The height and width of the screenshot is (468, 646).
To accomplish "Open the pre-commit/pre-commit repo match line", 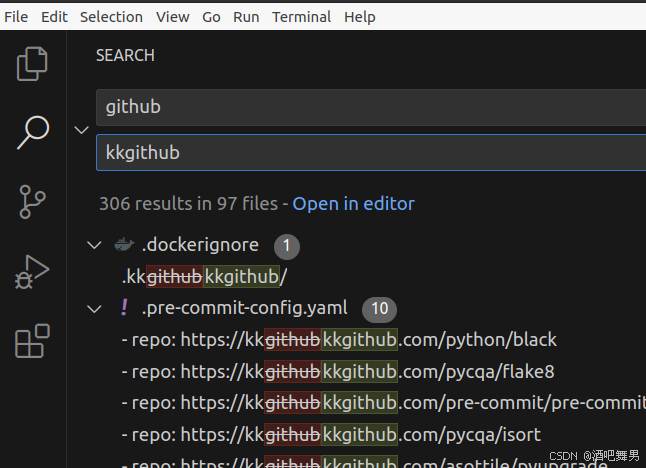I will (x=384, y=403).
